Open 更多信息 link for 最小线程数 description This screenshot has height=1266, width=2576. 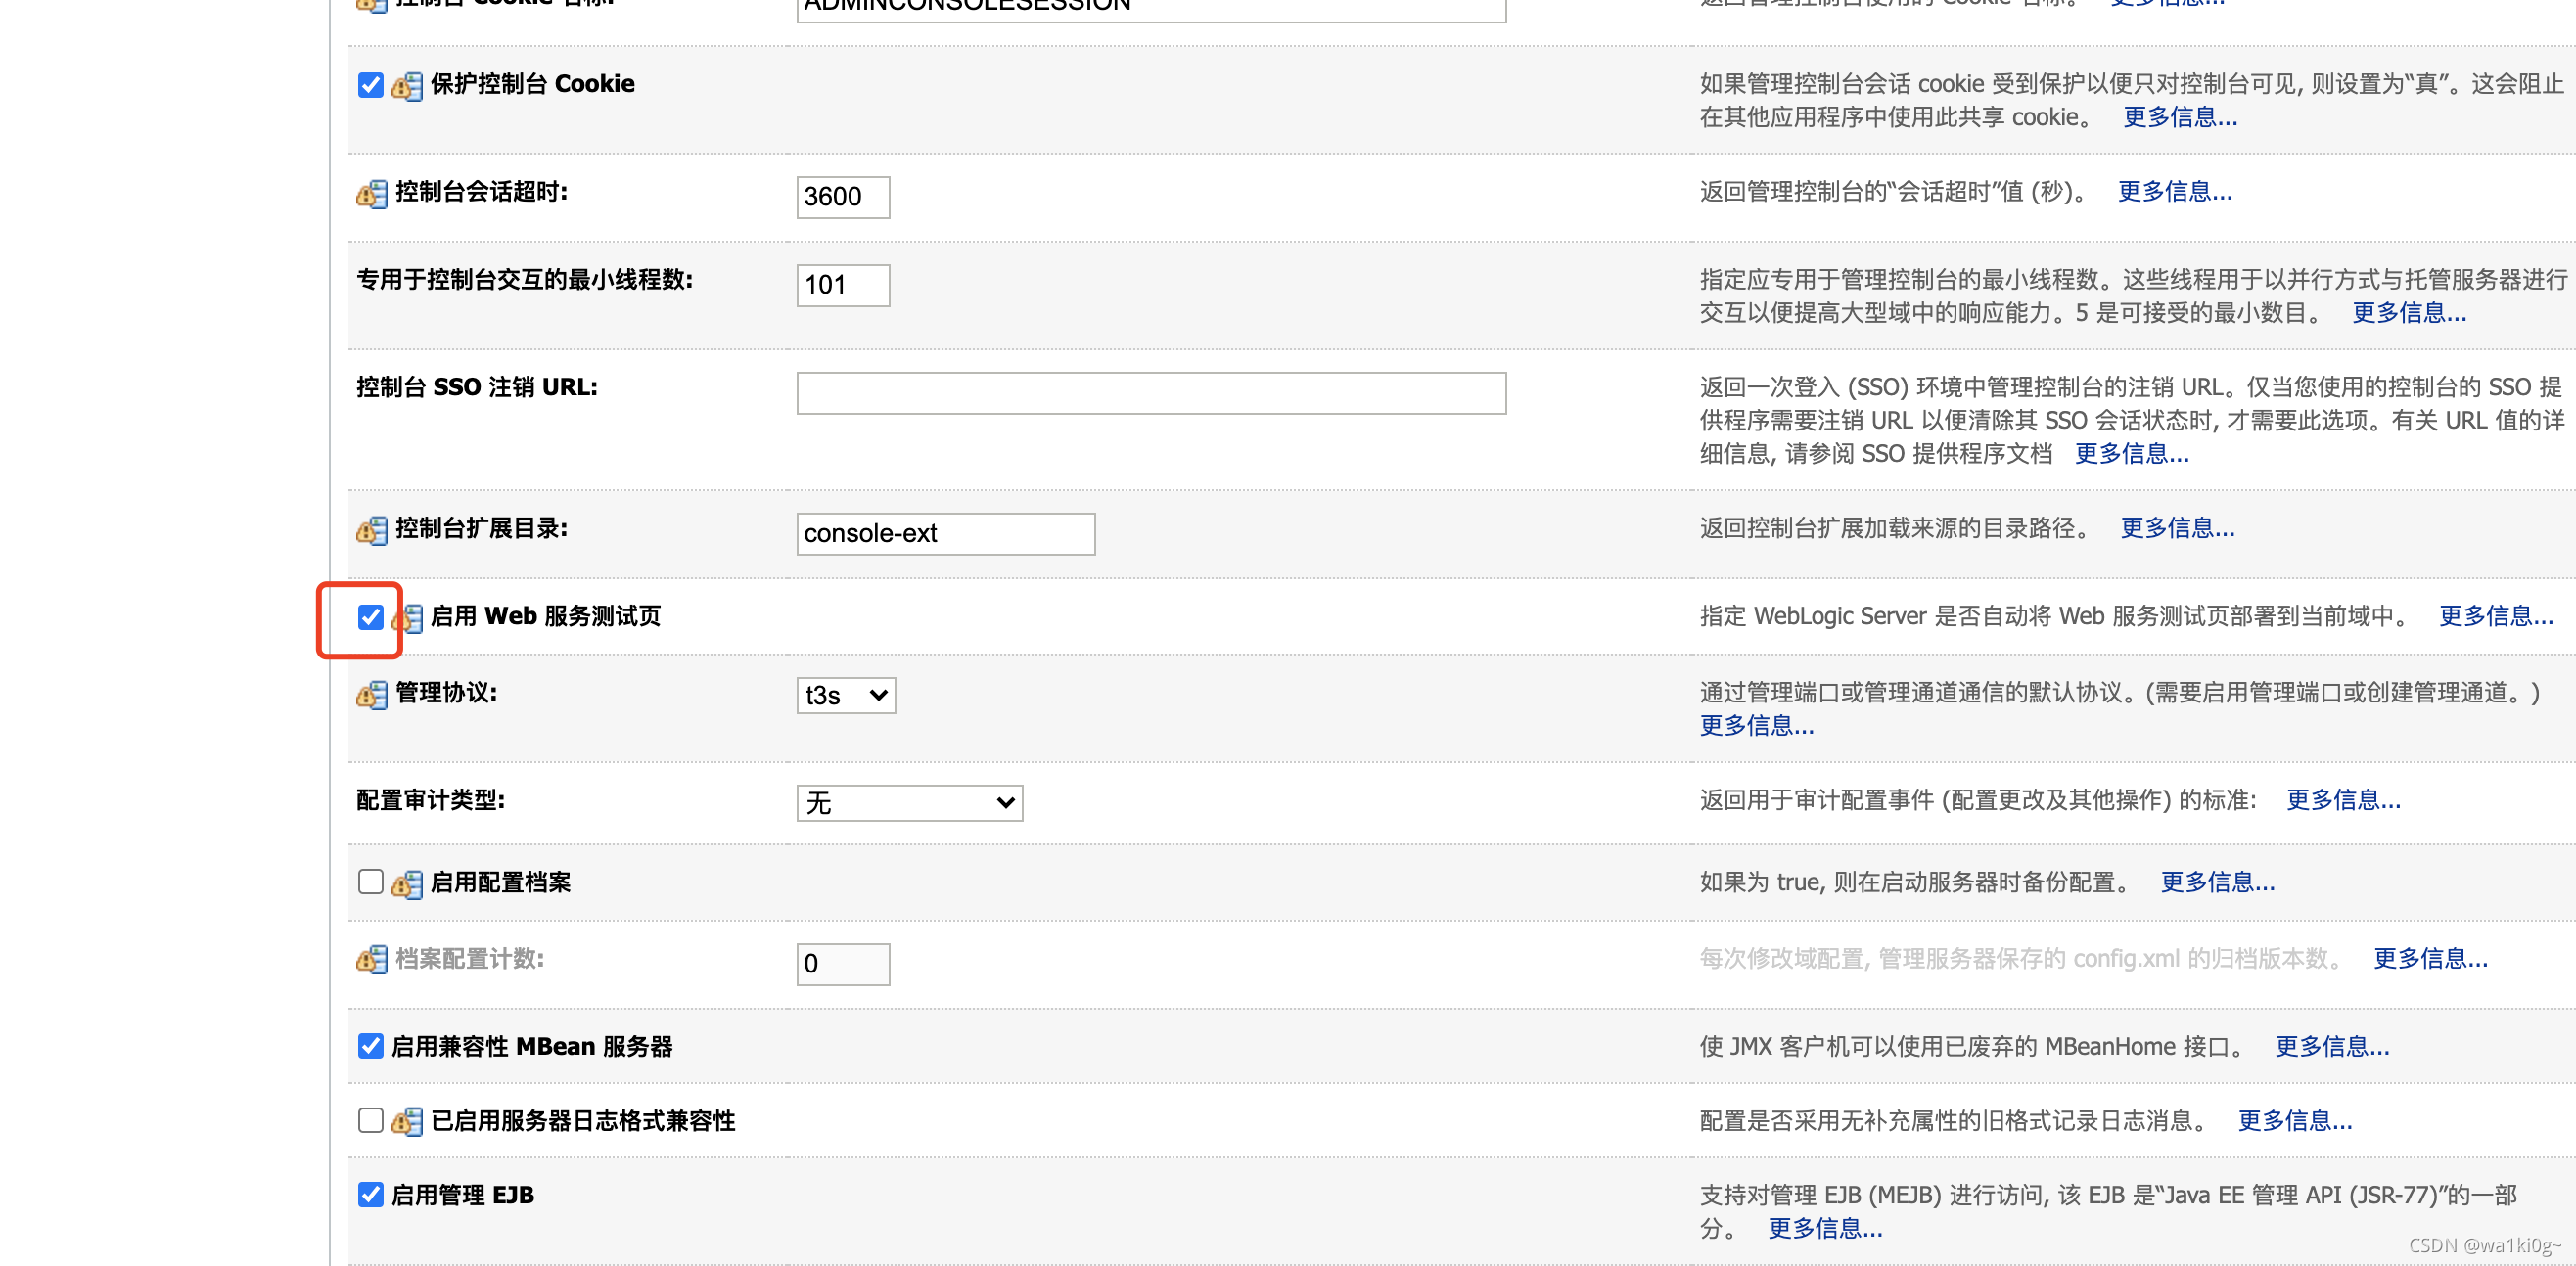2409,313
